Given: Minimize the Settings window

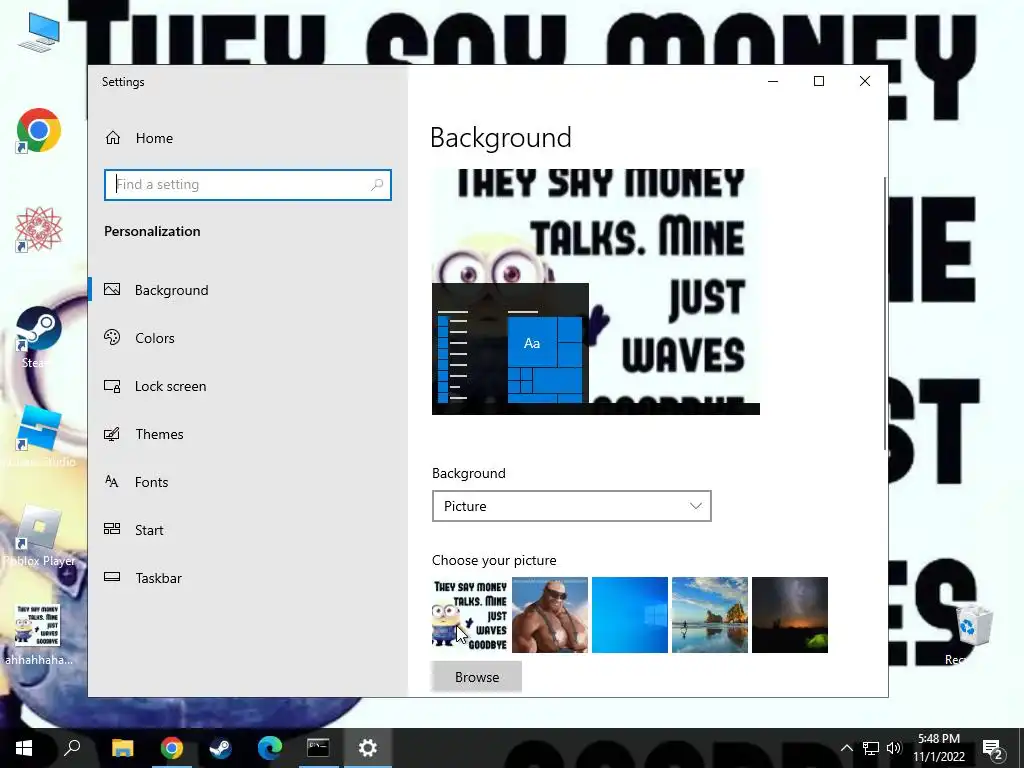Looking at the screenshot, I should (x=773, y=82).
